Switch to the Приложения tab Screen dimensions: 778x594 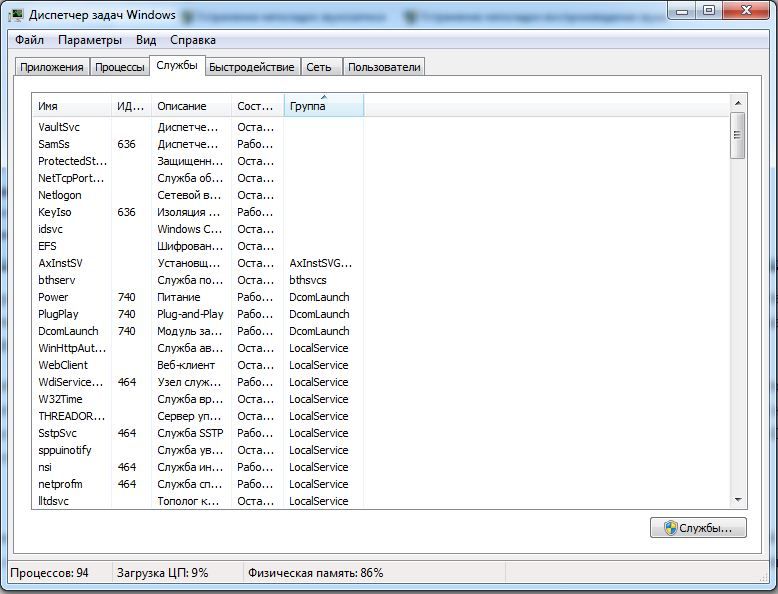[x=52, y=67]
